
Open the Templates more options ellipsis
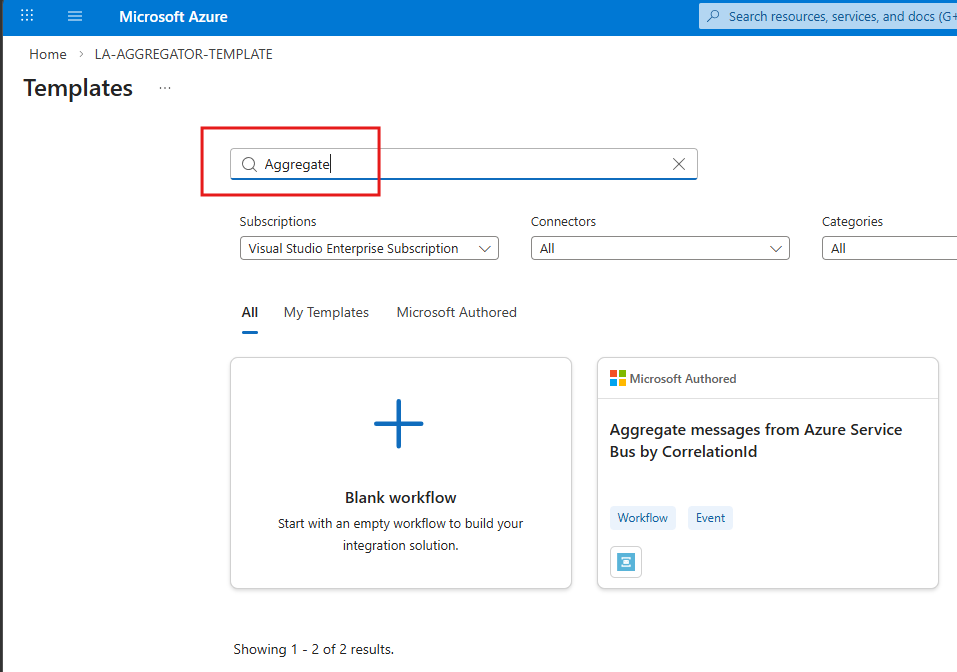[165, 88]
